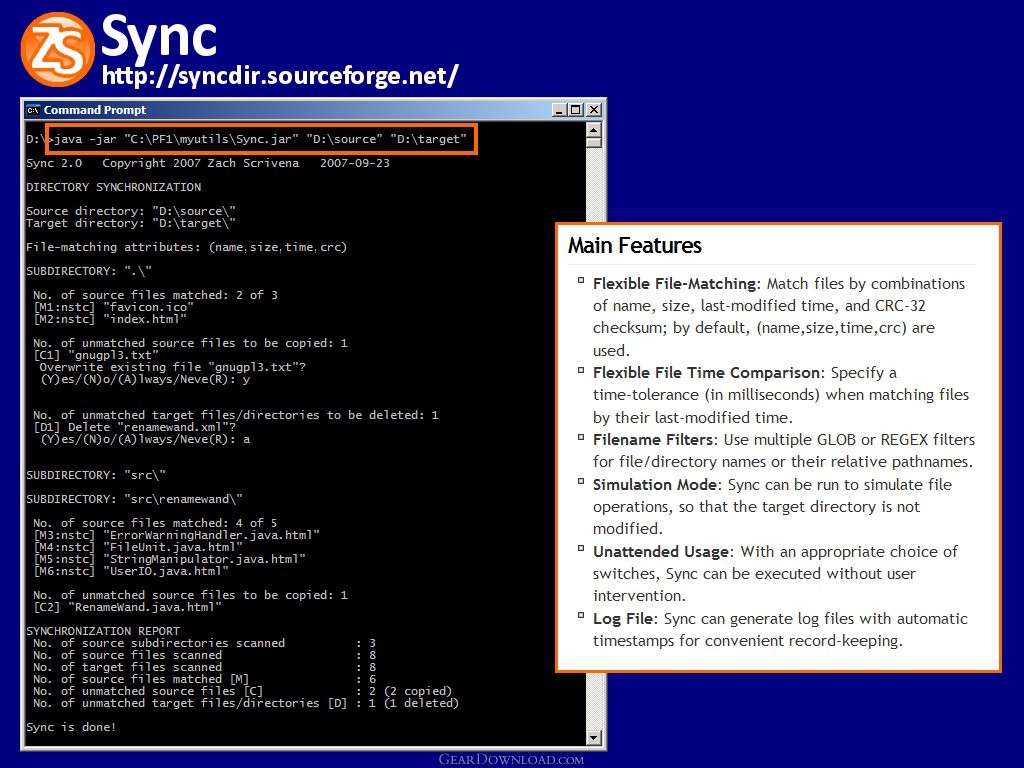Image resolution: width=1024 pixels, height=768 pixels.
Task: Click "No. of source files matched: 4 of 5"
Action: point(155,523)
